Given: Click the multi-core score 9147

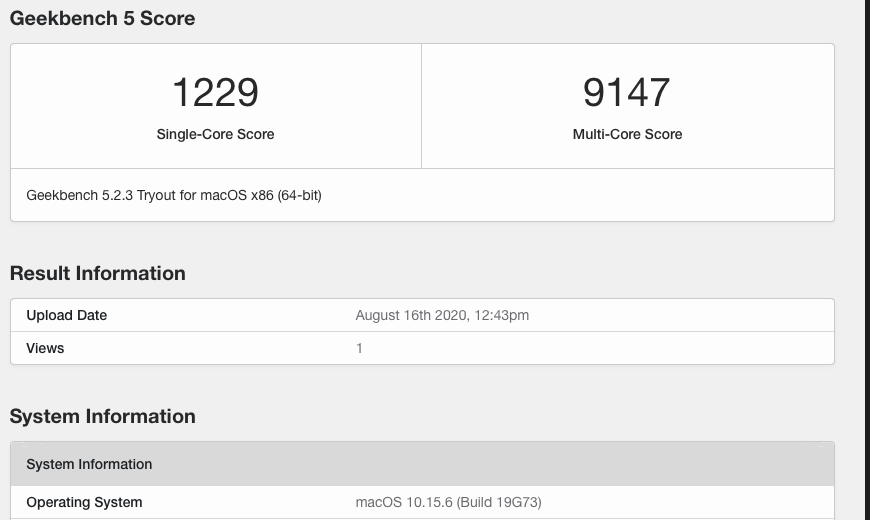Looking at the screenshot, I should coord(627,92).
